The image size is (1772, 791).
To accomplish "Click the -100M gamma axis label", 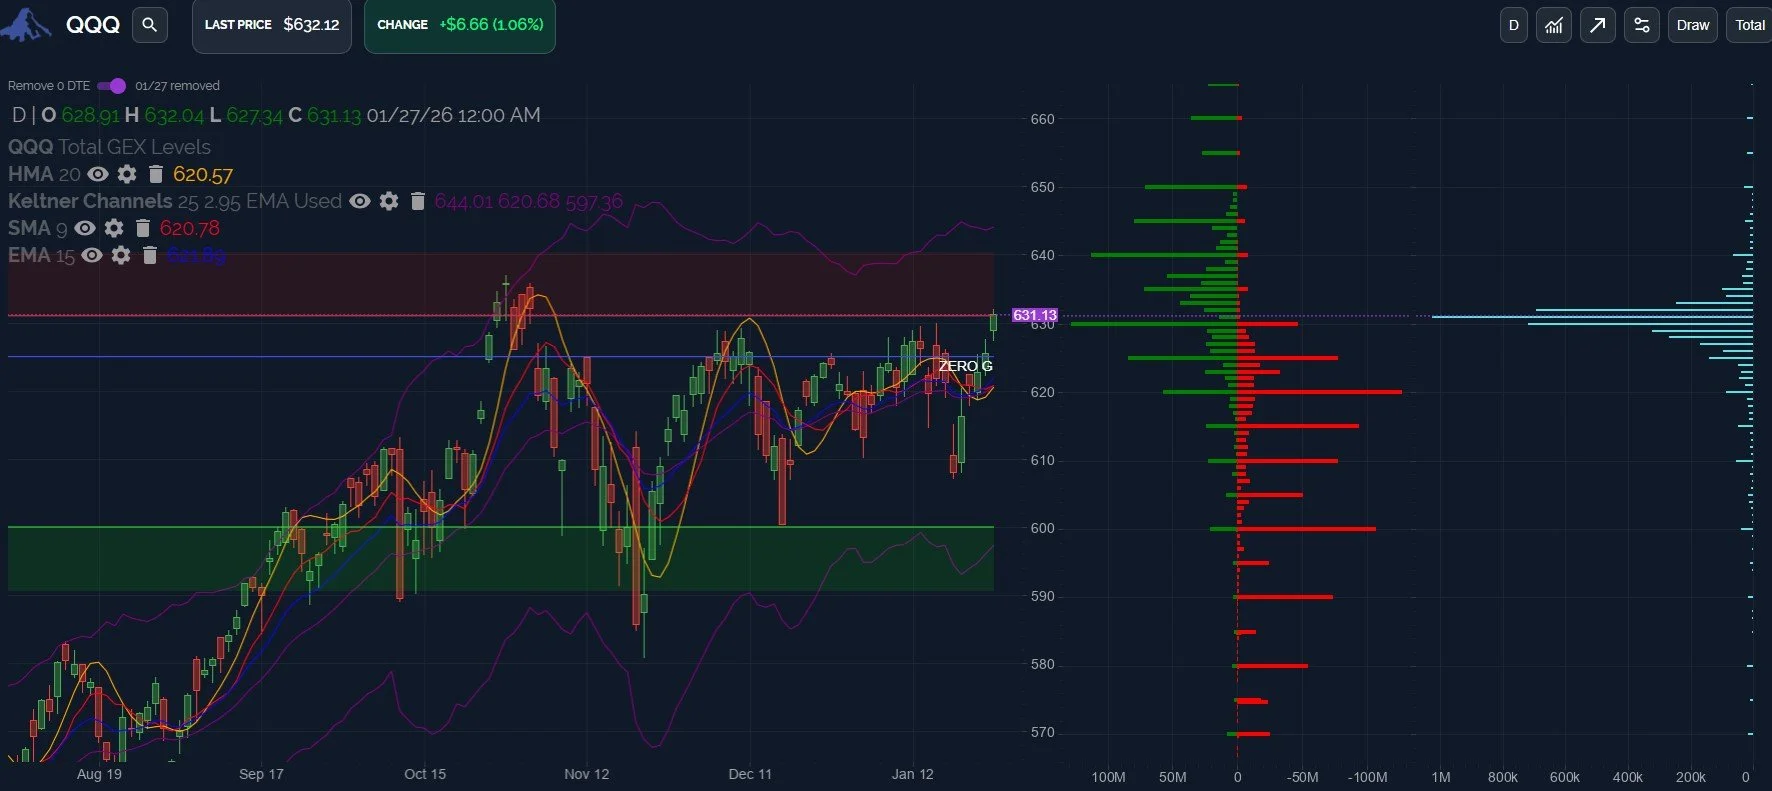I will 1367,777.
